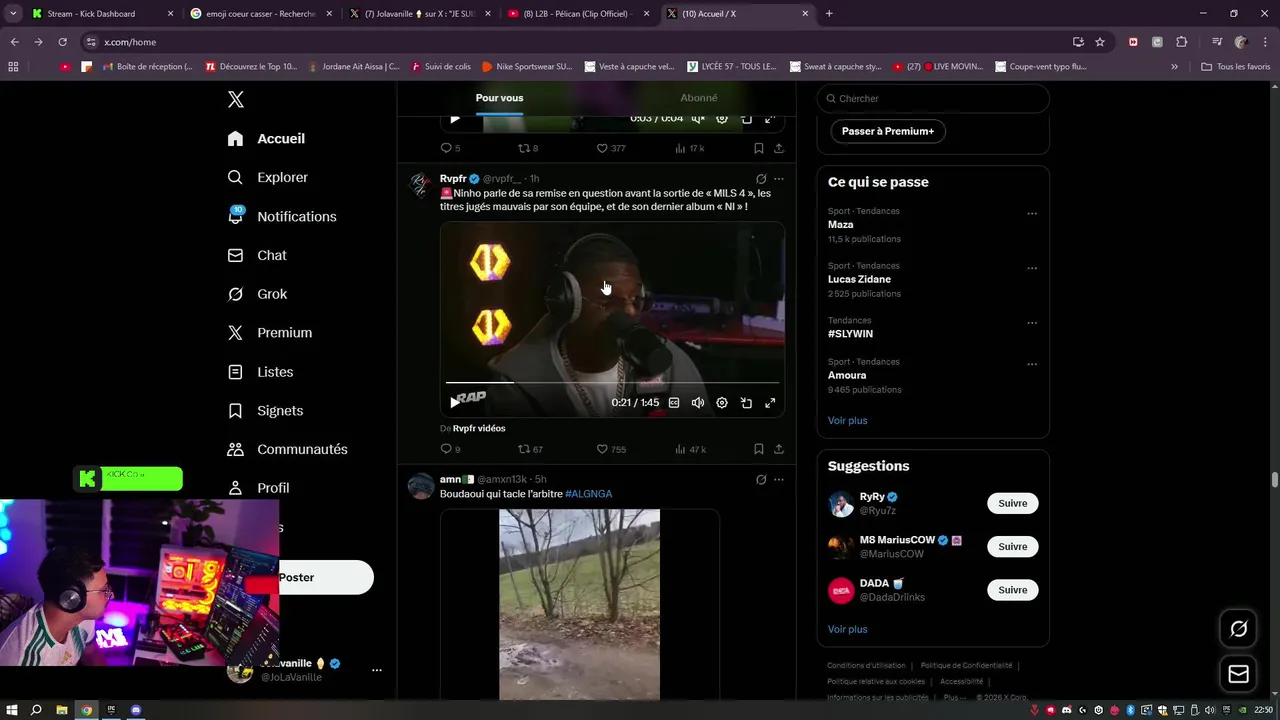Open Grok explanation for the Rvpfr post

[x=761, y=179]
